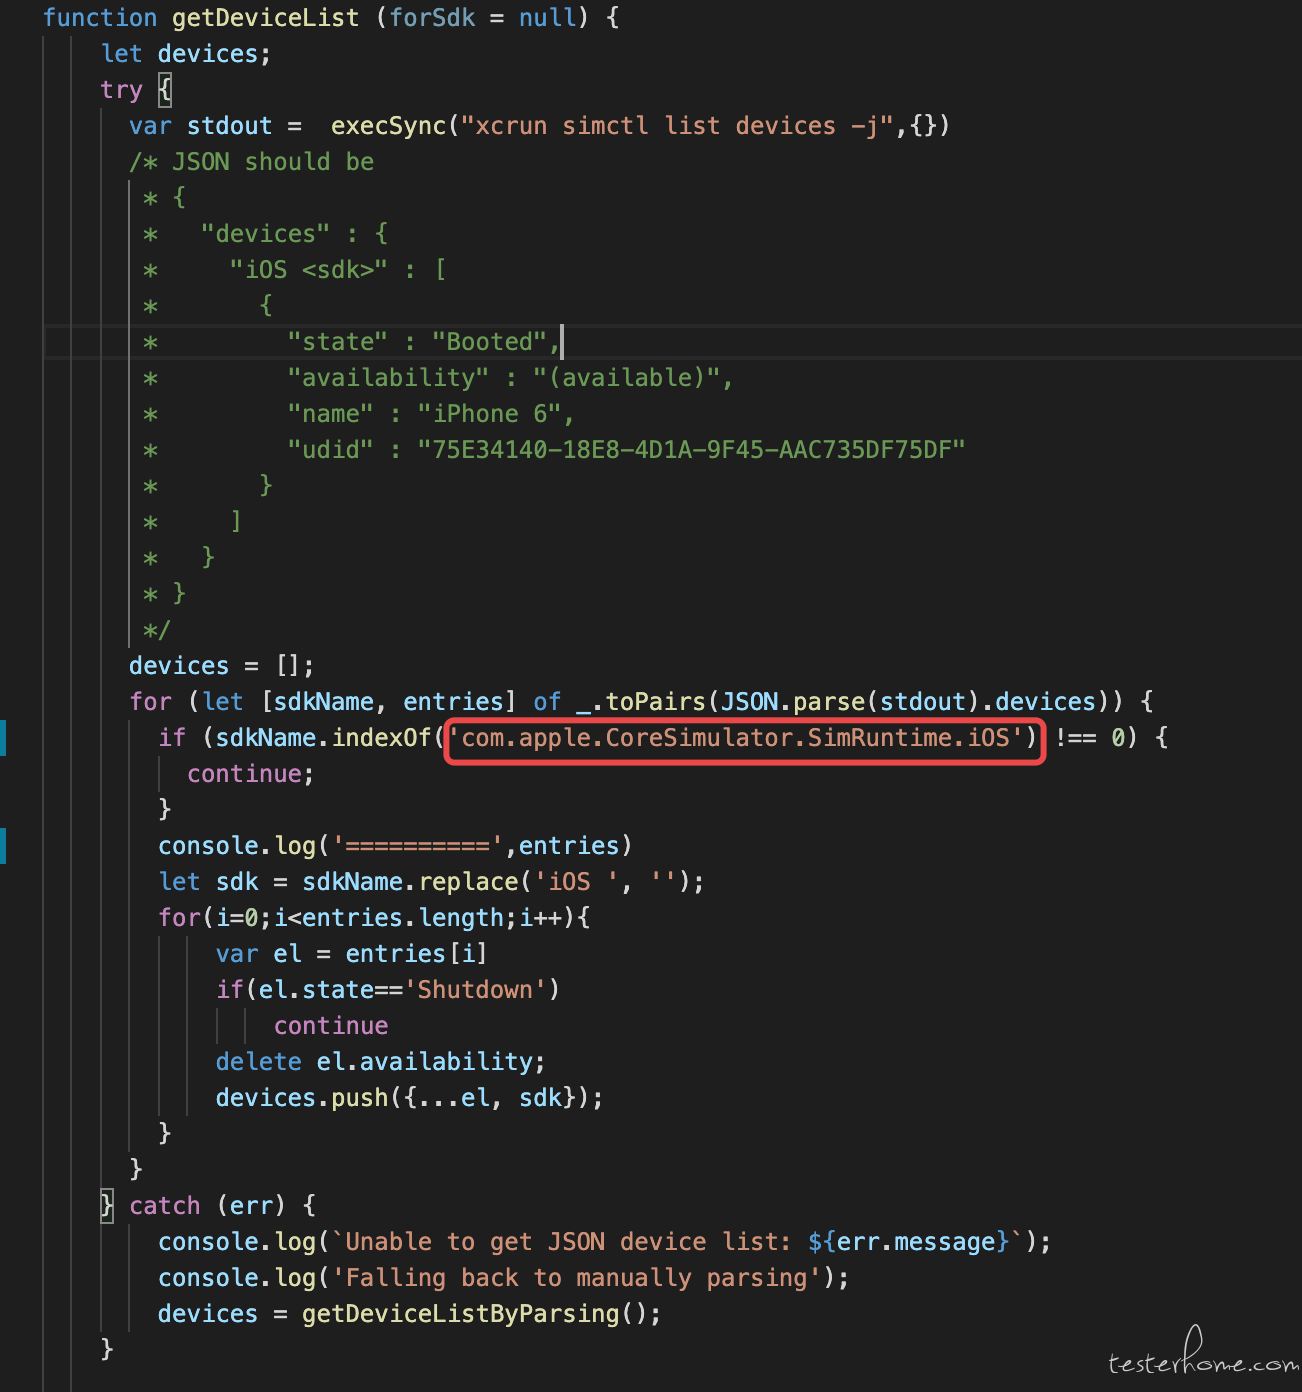Click the udid value 75E34140-18E8-4D1A-9F45-AAC735DF75DF
The width and height of the screenshot is (1302, 1392).
[x=691, y=450]
